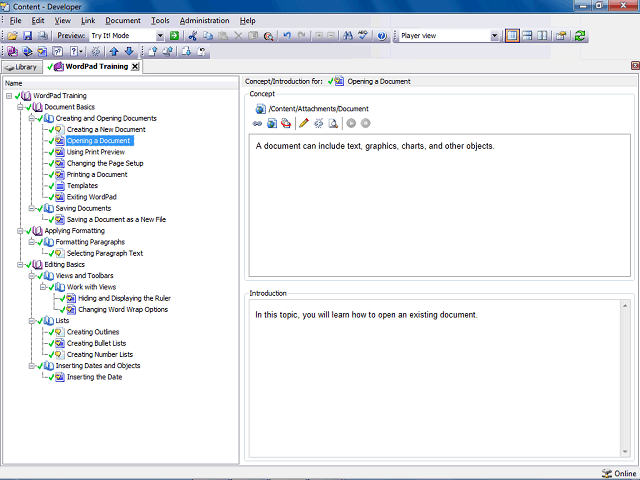This screenshot has width=640, height=480.
Task: Click the globe page icon in Concept toolbar
Action: (x=272, y=123)
